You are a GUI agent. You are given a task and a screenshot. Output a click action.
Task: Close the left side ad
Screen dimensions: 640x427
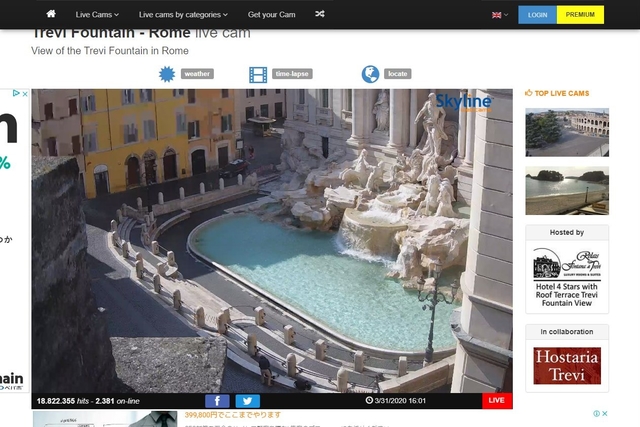(25, 93)
